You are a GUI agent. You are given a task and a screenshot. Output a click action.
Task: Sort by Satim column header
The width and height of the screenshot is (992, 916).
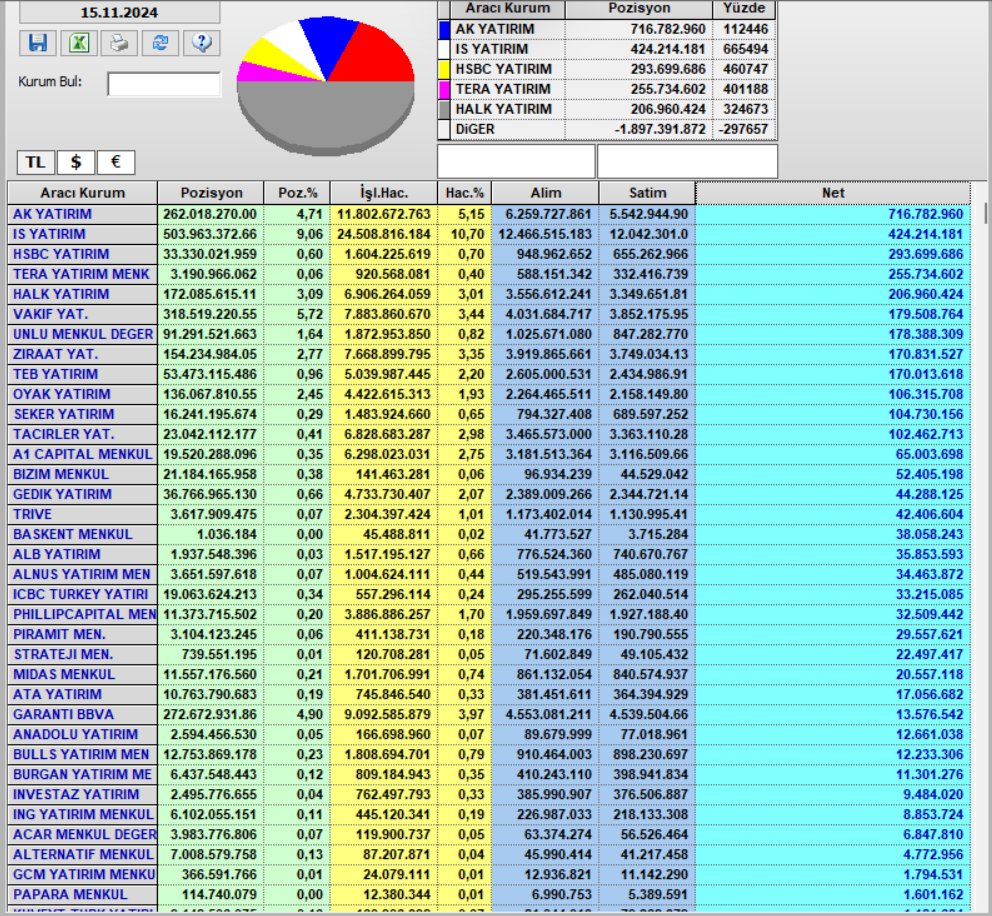pyautogui.click(x=647, y=193)
